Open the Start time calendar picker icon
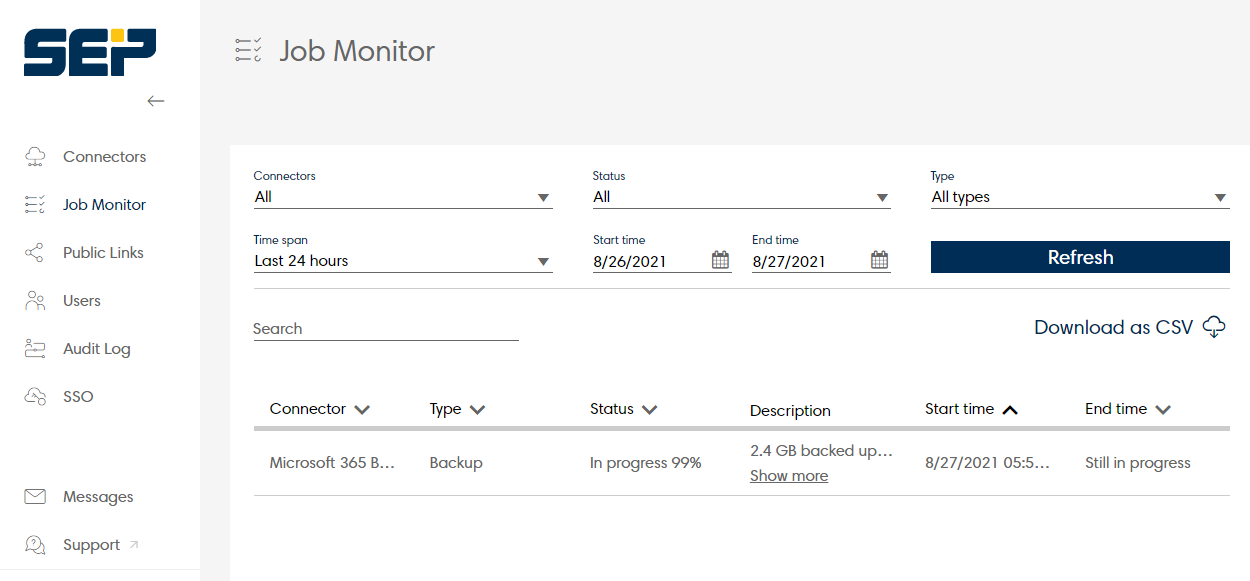The width and height of the screenshot is (1250, 581). [721, 260]
